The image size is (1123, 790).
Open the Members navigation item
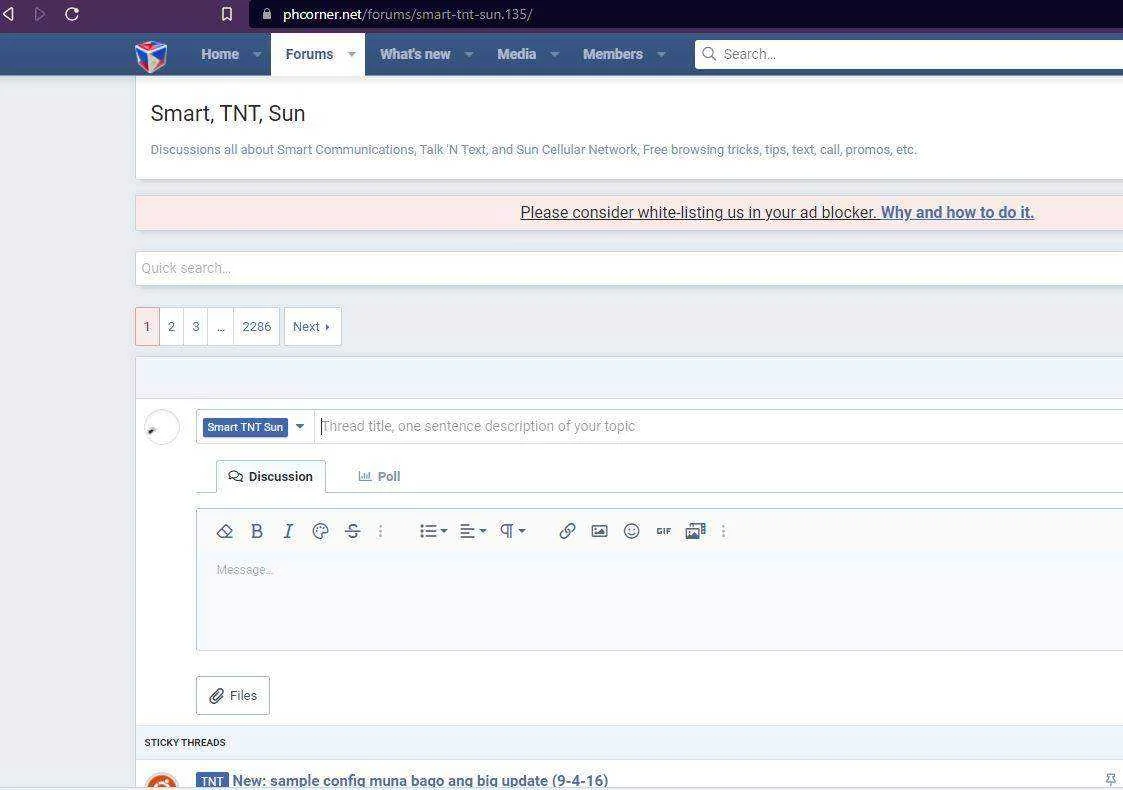pyautogui.click(x=612, y=54)
